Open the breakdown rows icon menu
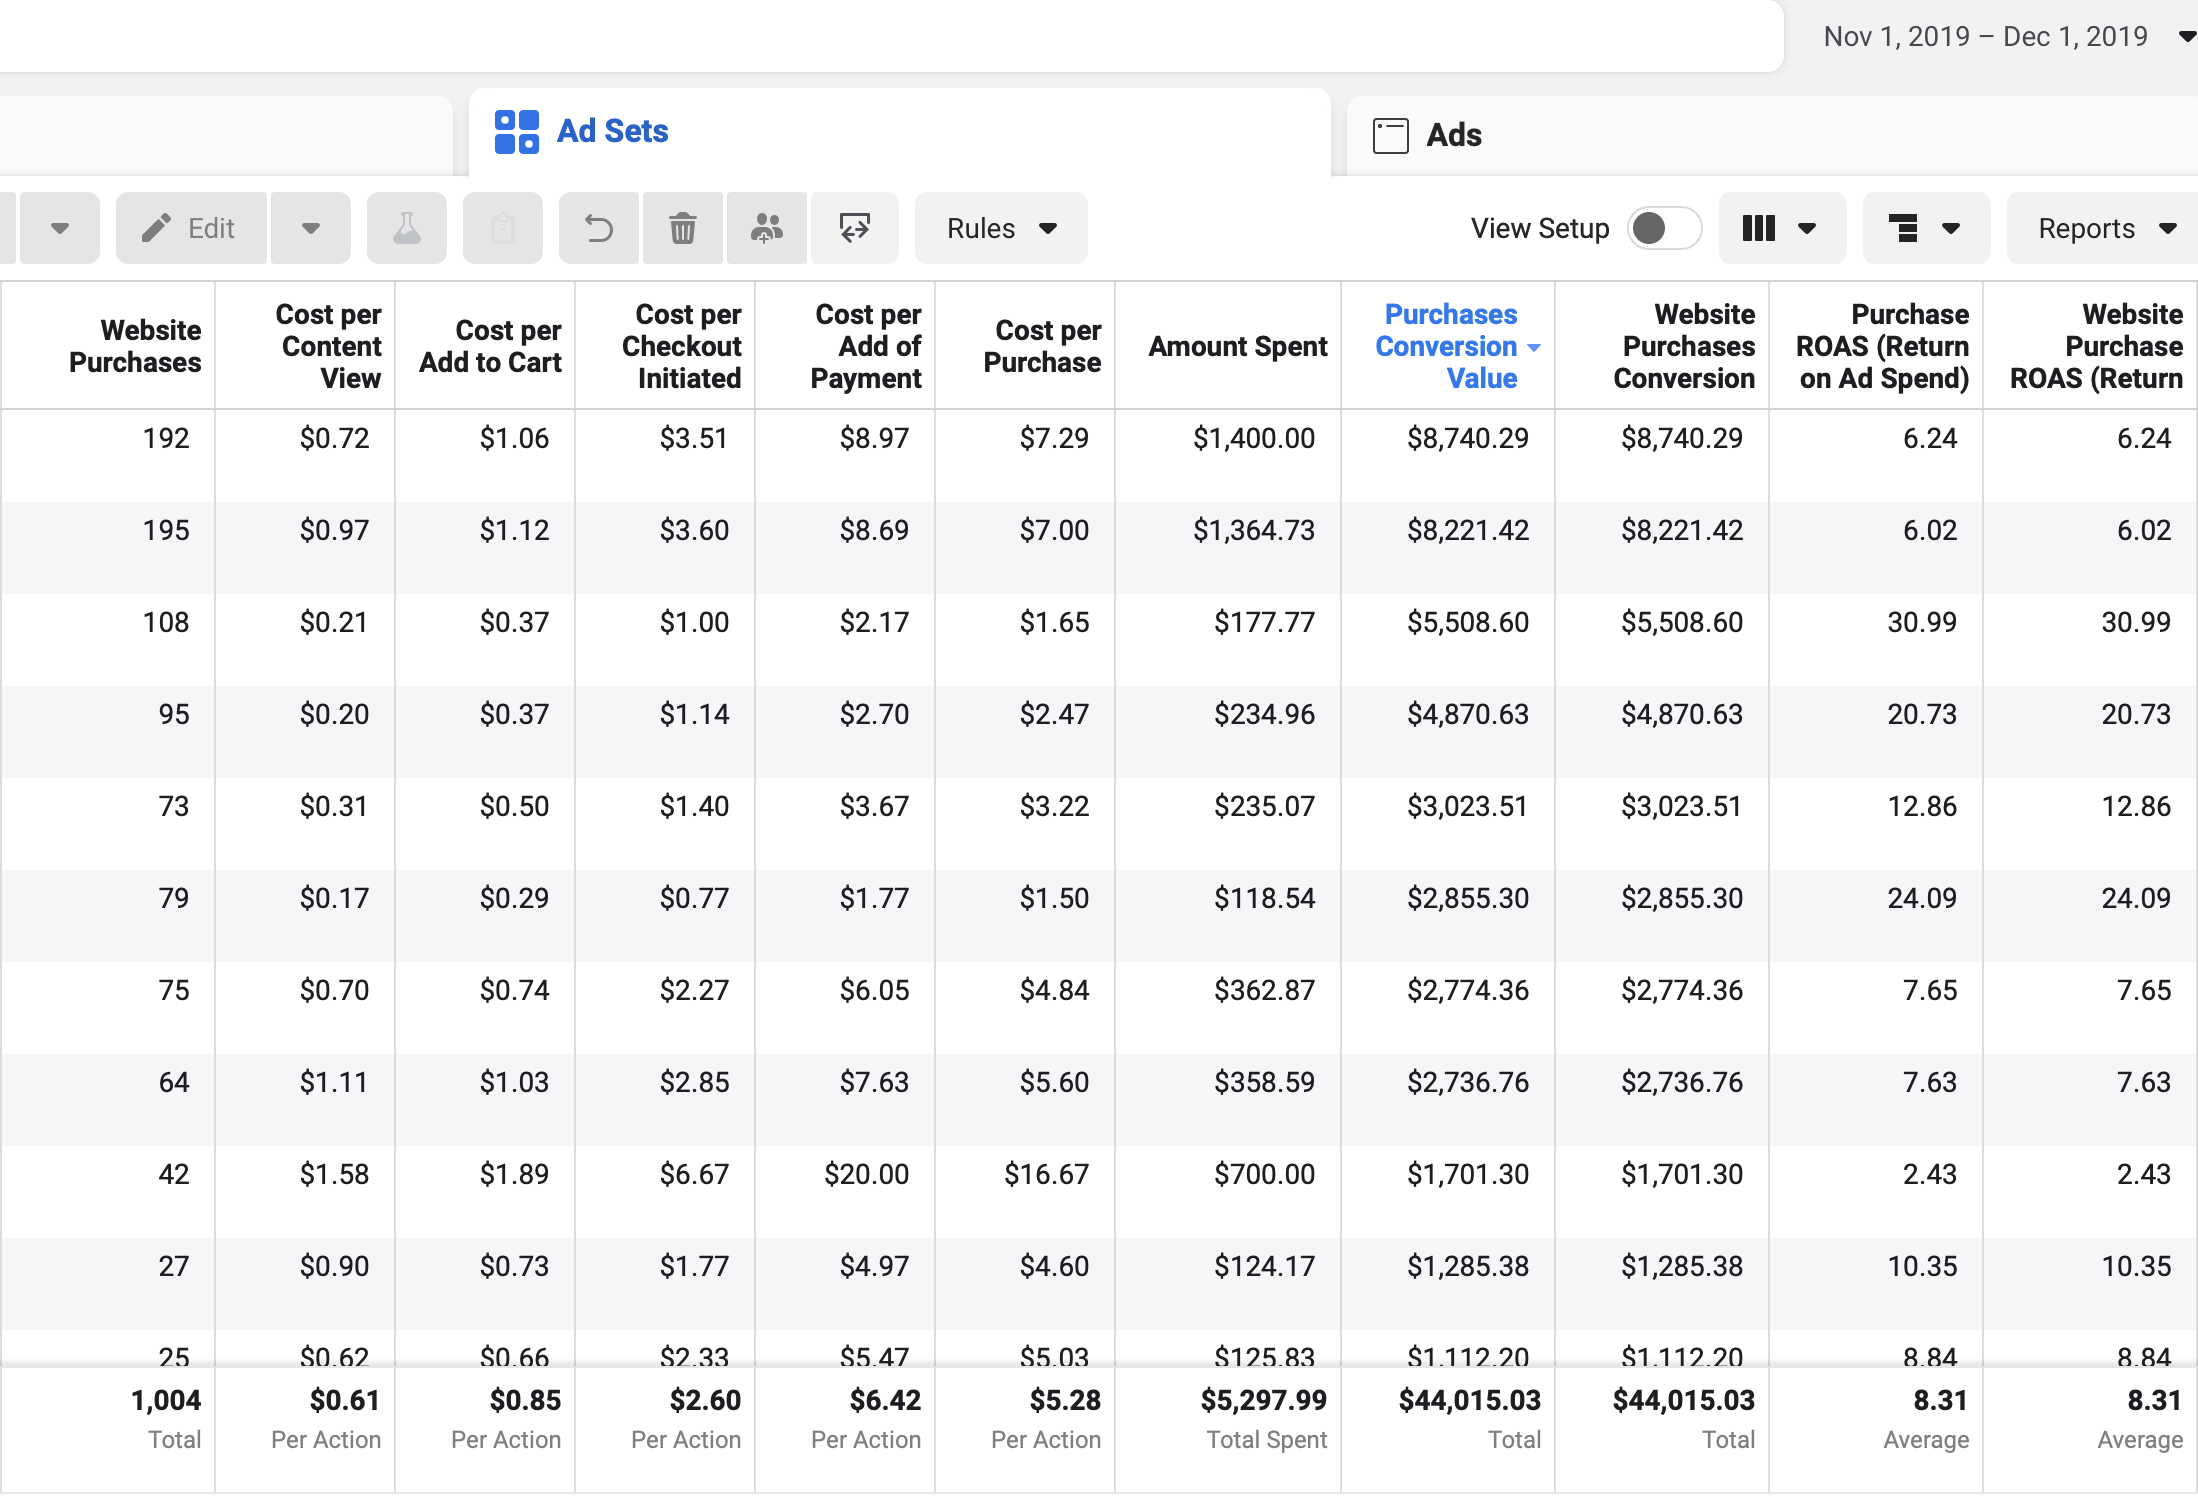 [1926, 228]
